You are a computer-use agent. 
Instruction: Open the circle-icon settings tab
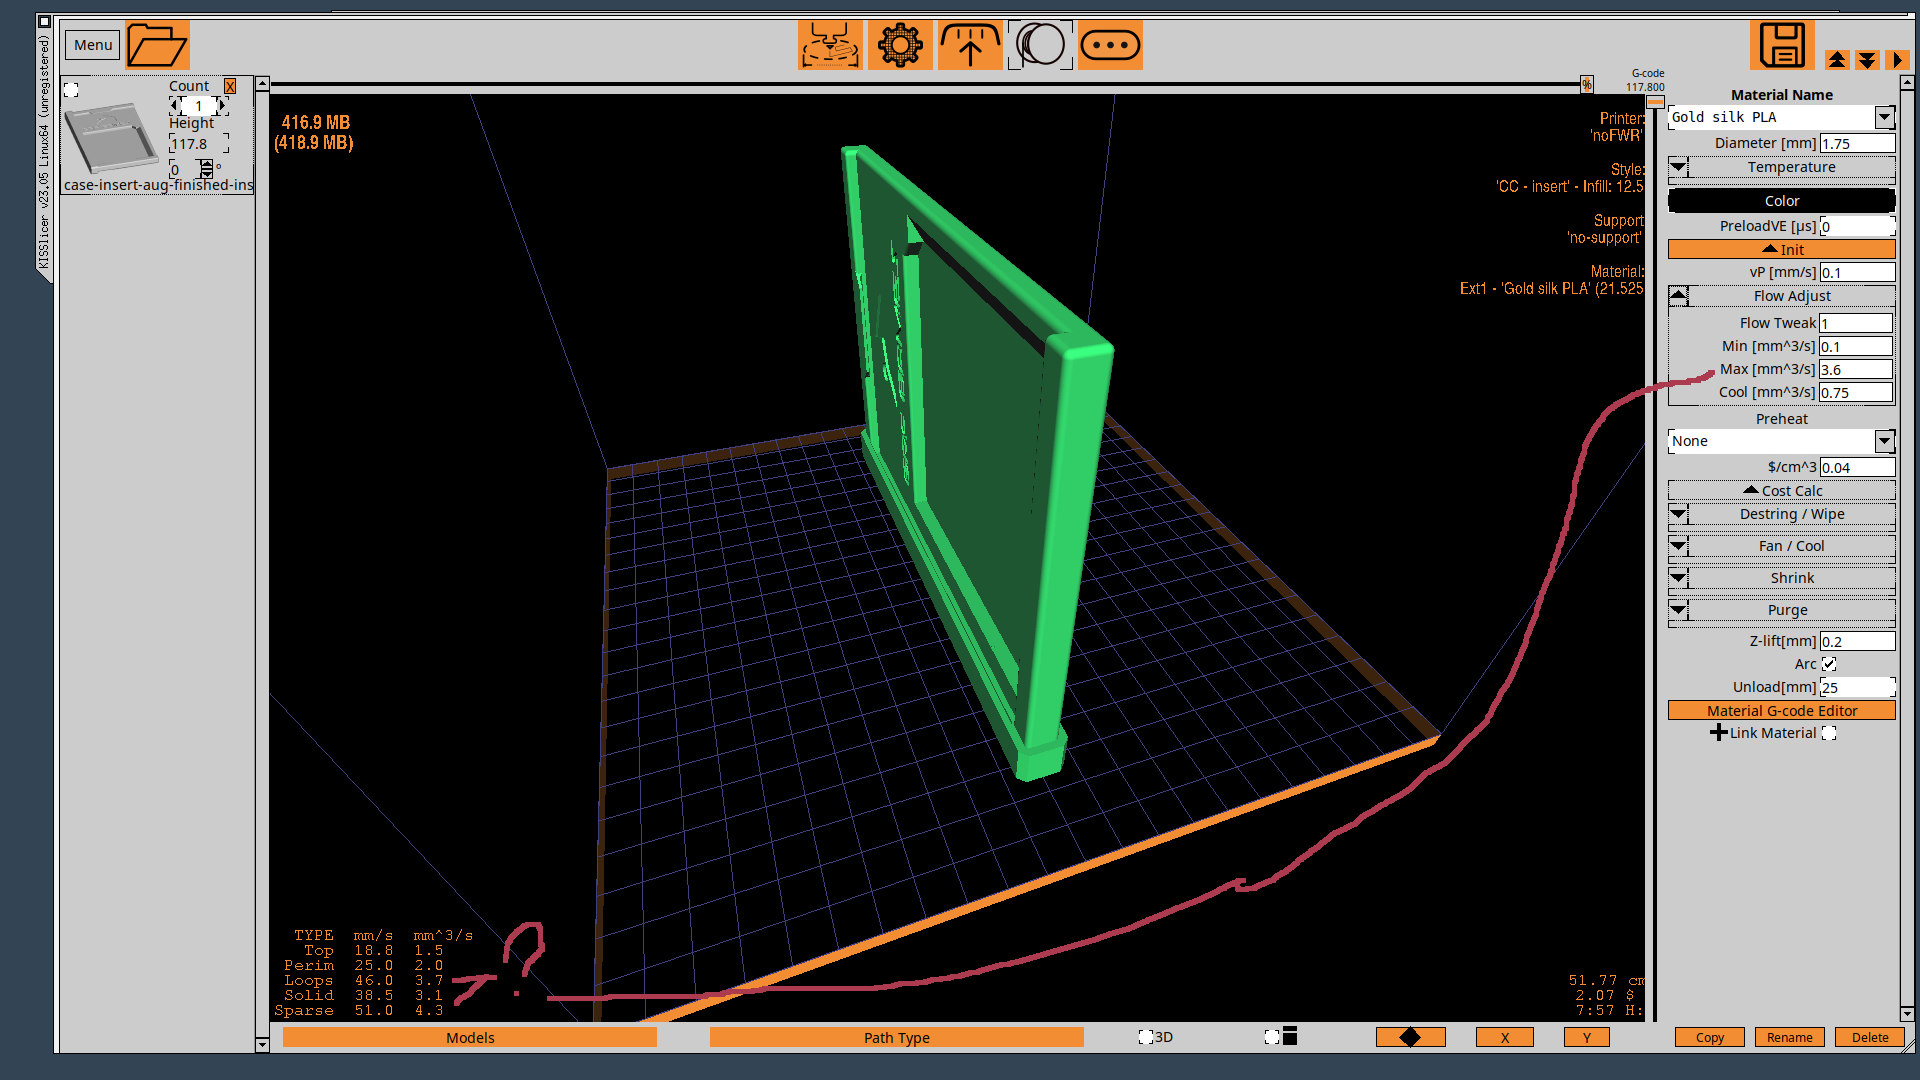1040,45
